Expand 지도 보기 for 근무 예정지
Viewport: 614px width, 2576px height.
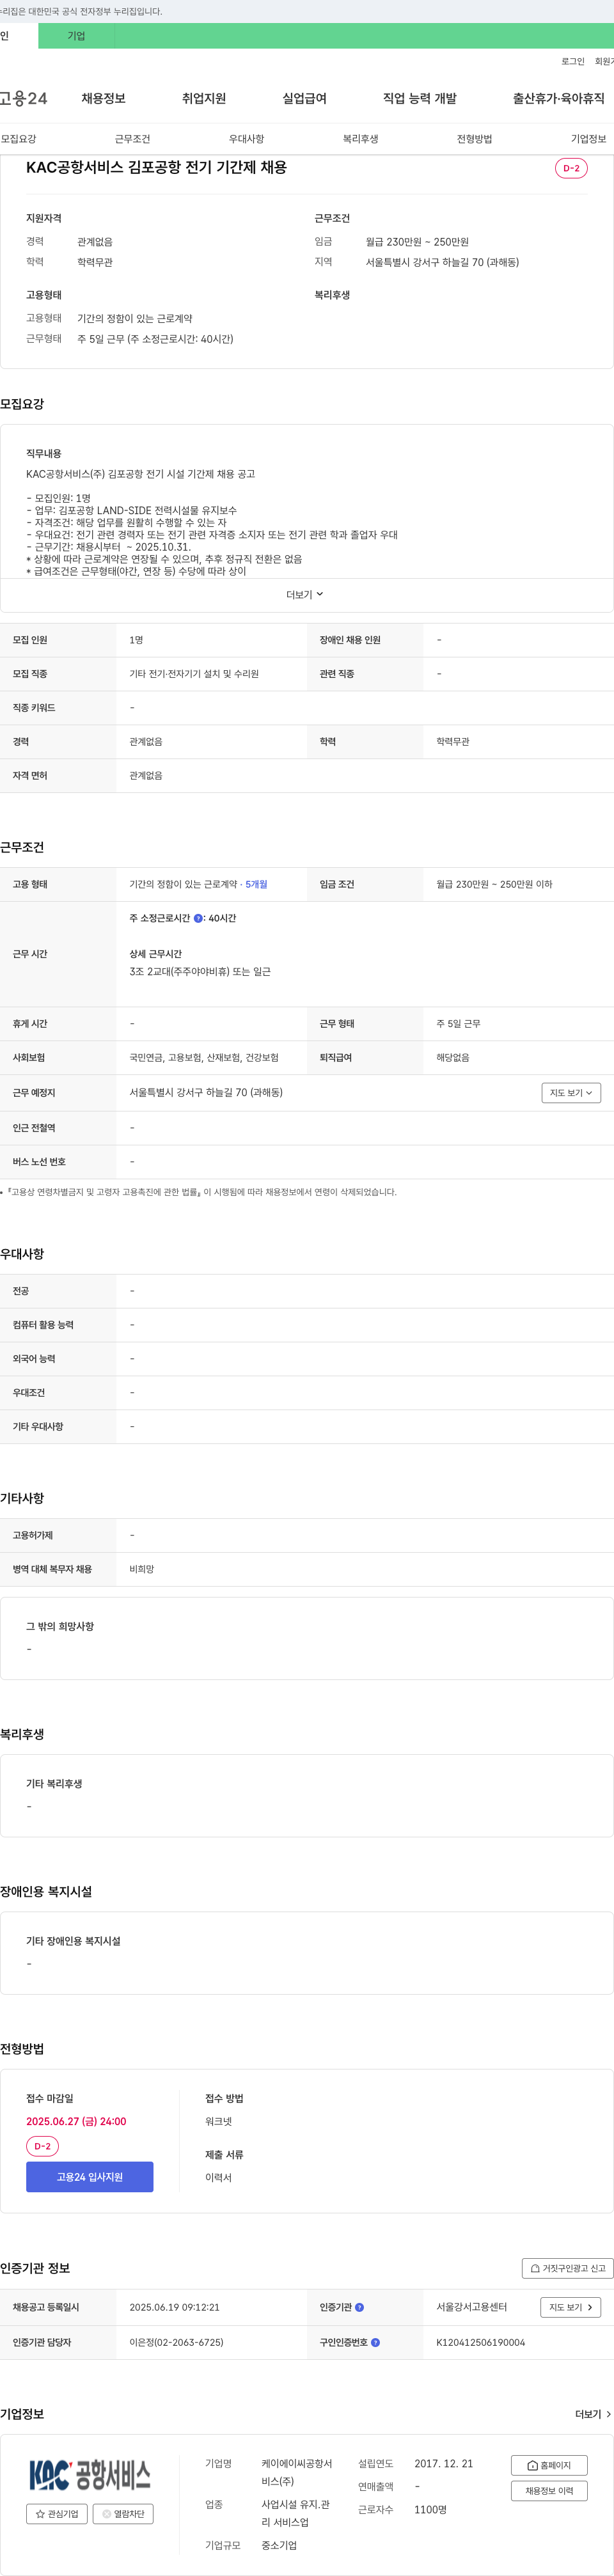point(571,1093)
